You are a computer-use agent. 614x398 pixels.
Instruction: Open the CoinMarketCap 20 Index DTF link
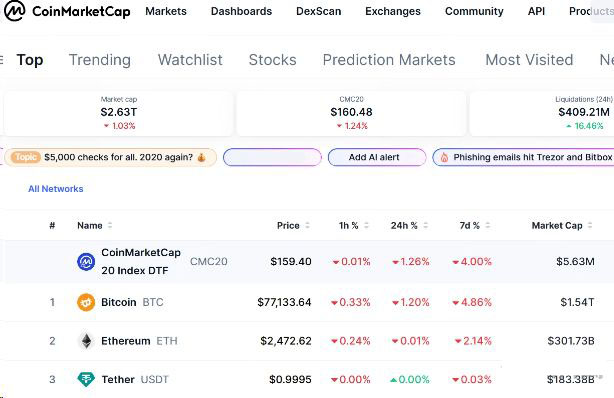[x=141, y=262]
